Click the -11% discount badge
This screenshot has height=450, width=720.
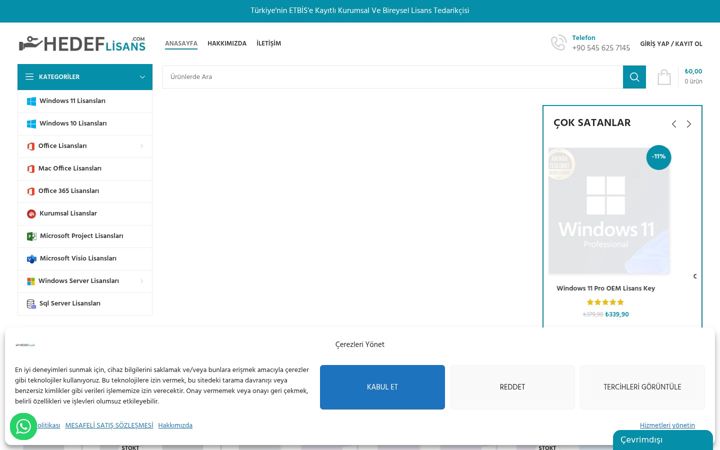(658, 157)
